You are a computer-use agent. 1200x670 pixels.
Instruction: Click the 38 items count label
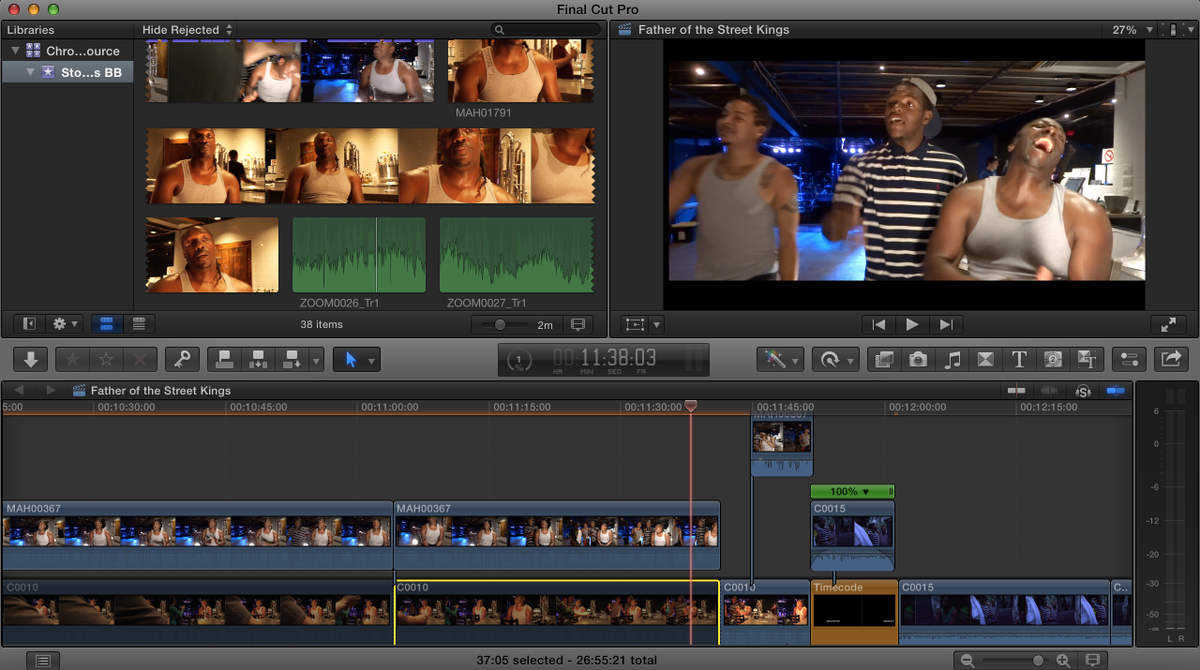click(322, 325)
